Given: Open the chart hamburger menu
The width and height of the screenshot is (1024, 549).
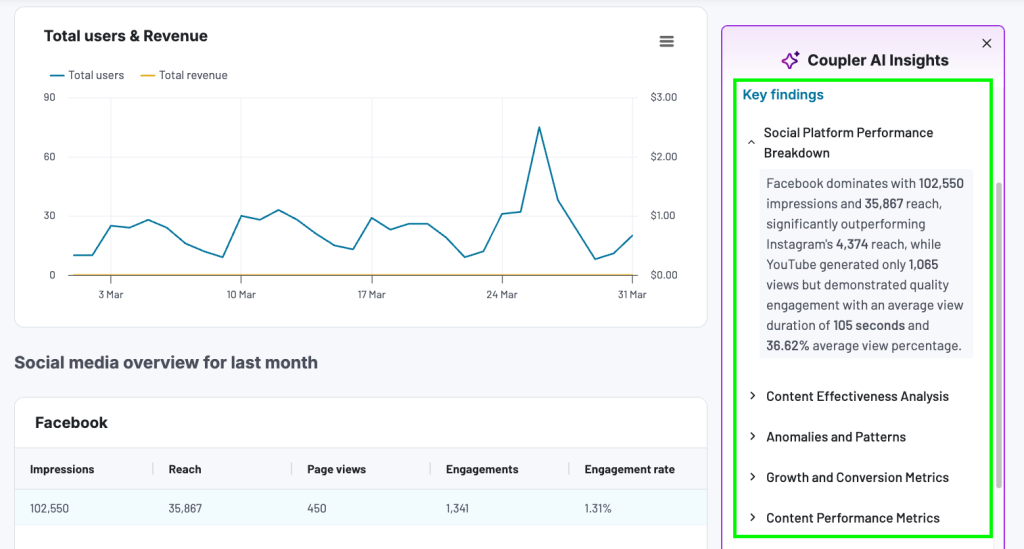Looking at the screenshot, I should pyautogui.click(x=666, y=42).
